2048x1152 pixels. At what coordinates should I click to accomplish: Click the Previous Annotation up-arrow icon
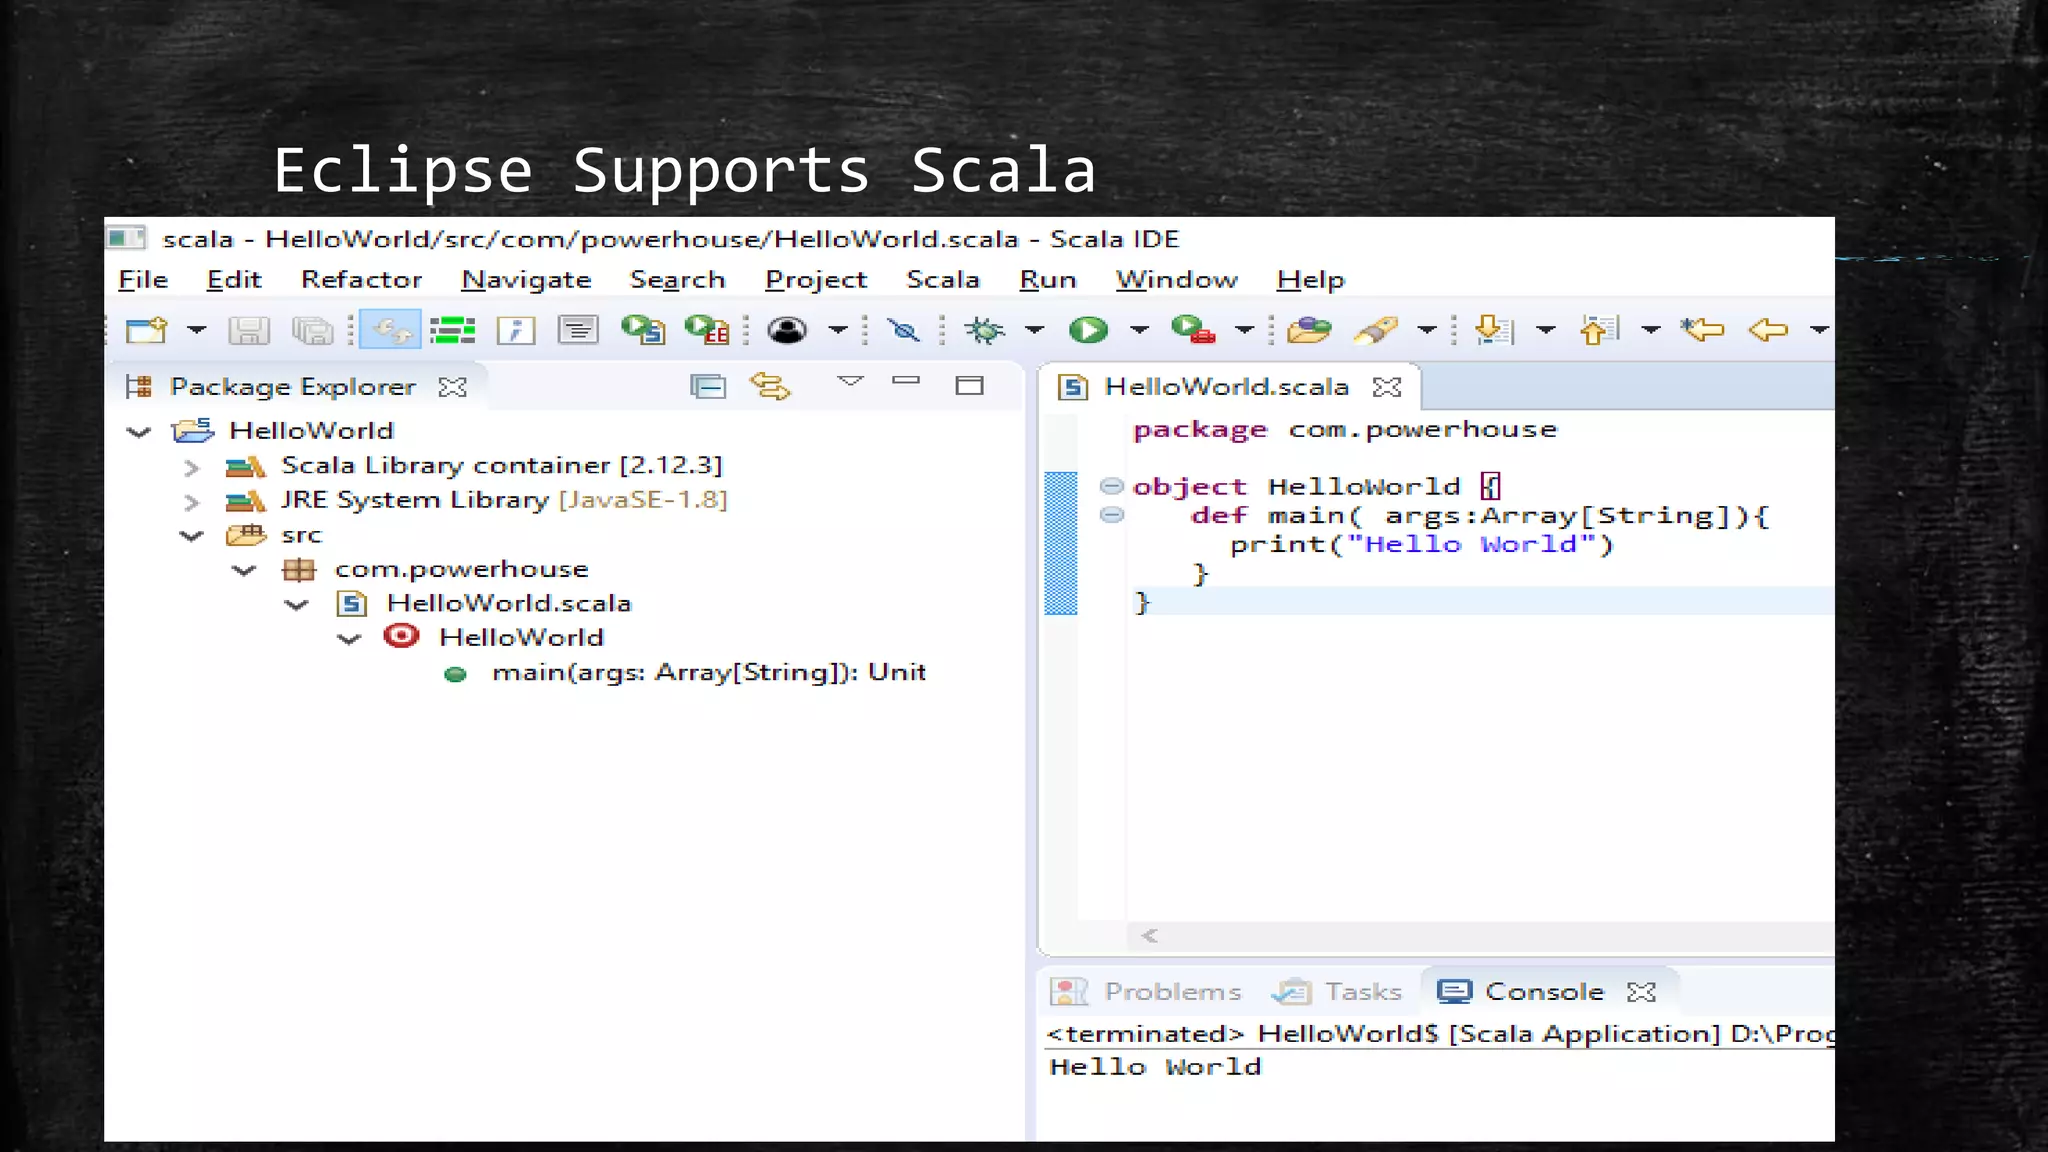click(1600, 330)
